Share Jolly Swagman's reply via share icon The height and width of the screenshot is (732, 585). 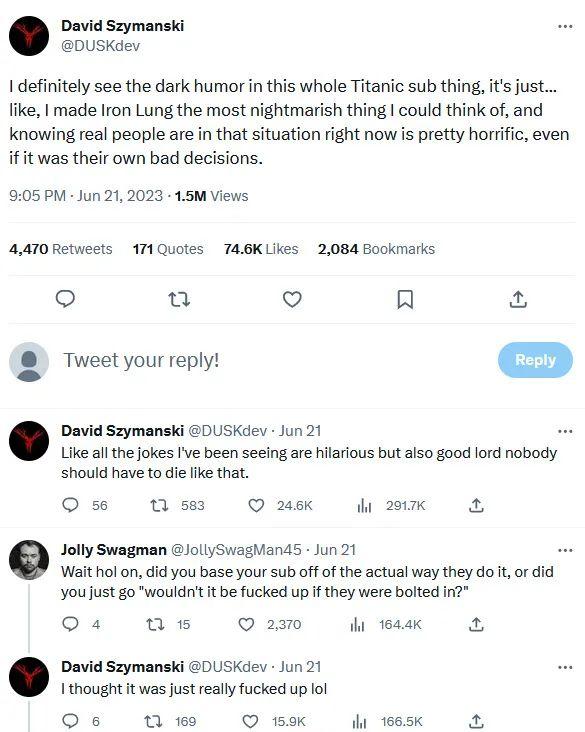[x=476, y=624]
